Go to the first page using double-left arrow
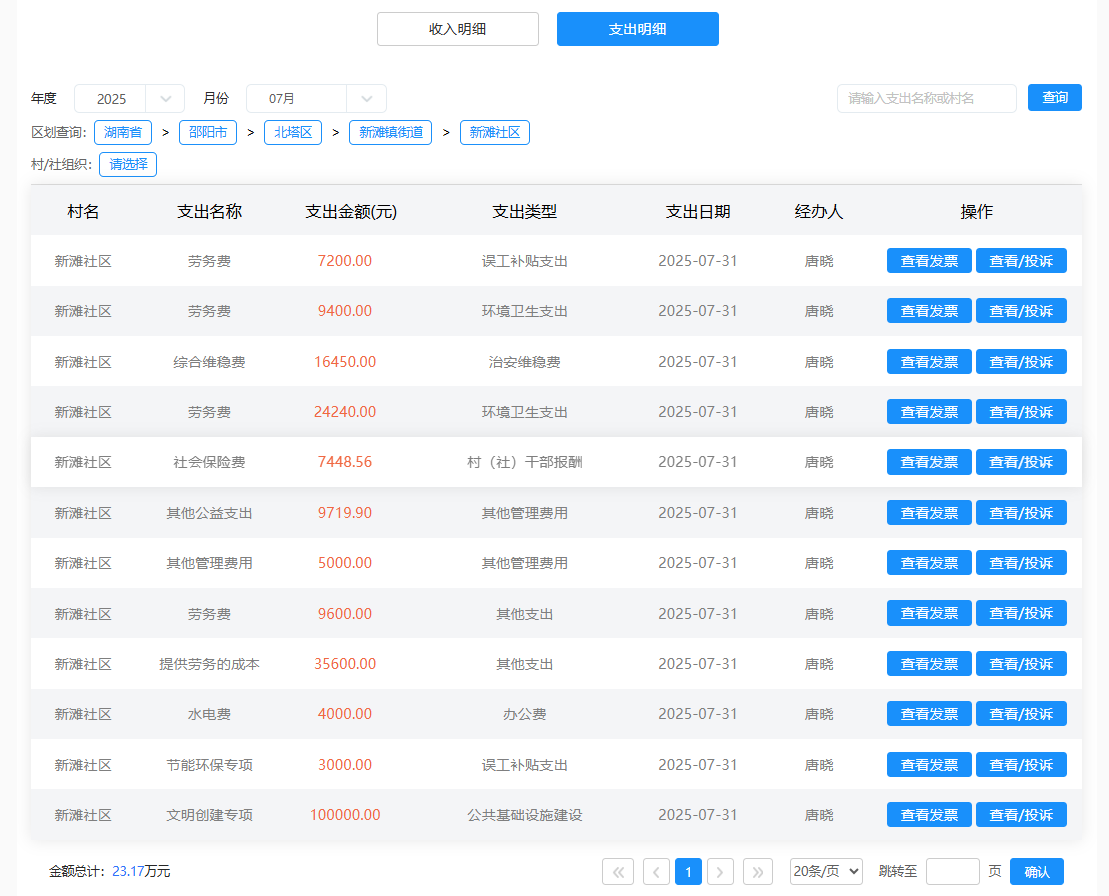The height and width of the screenshot is (896, 1109). pyautogui.click(x=617, y=872)
